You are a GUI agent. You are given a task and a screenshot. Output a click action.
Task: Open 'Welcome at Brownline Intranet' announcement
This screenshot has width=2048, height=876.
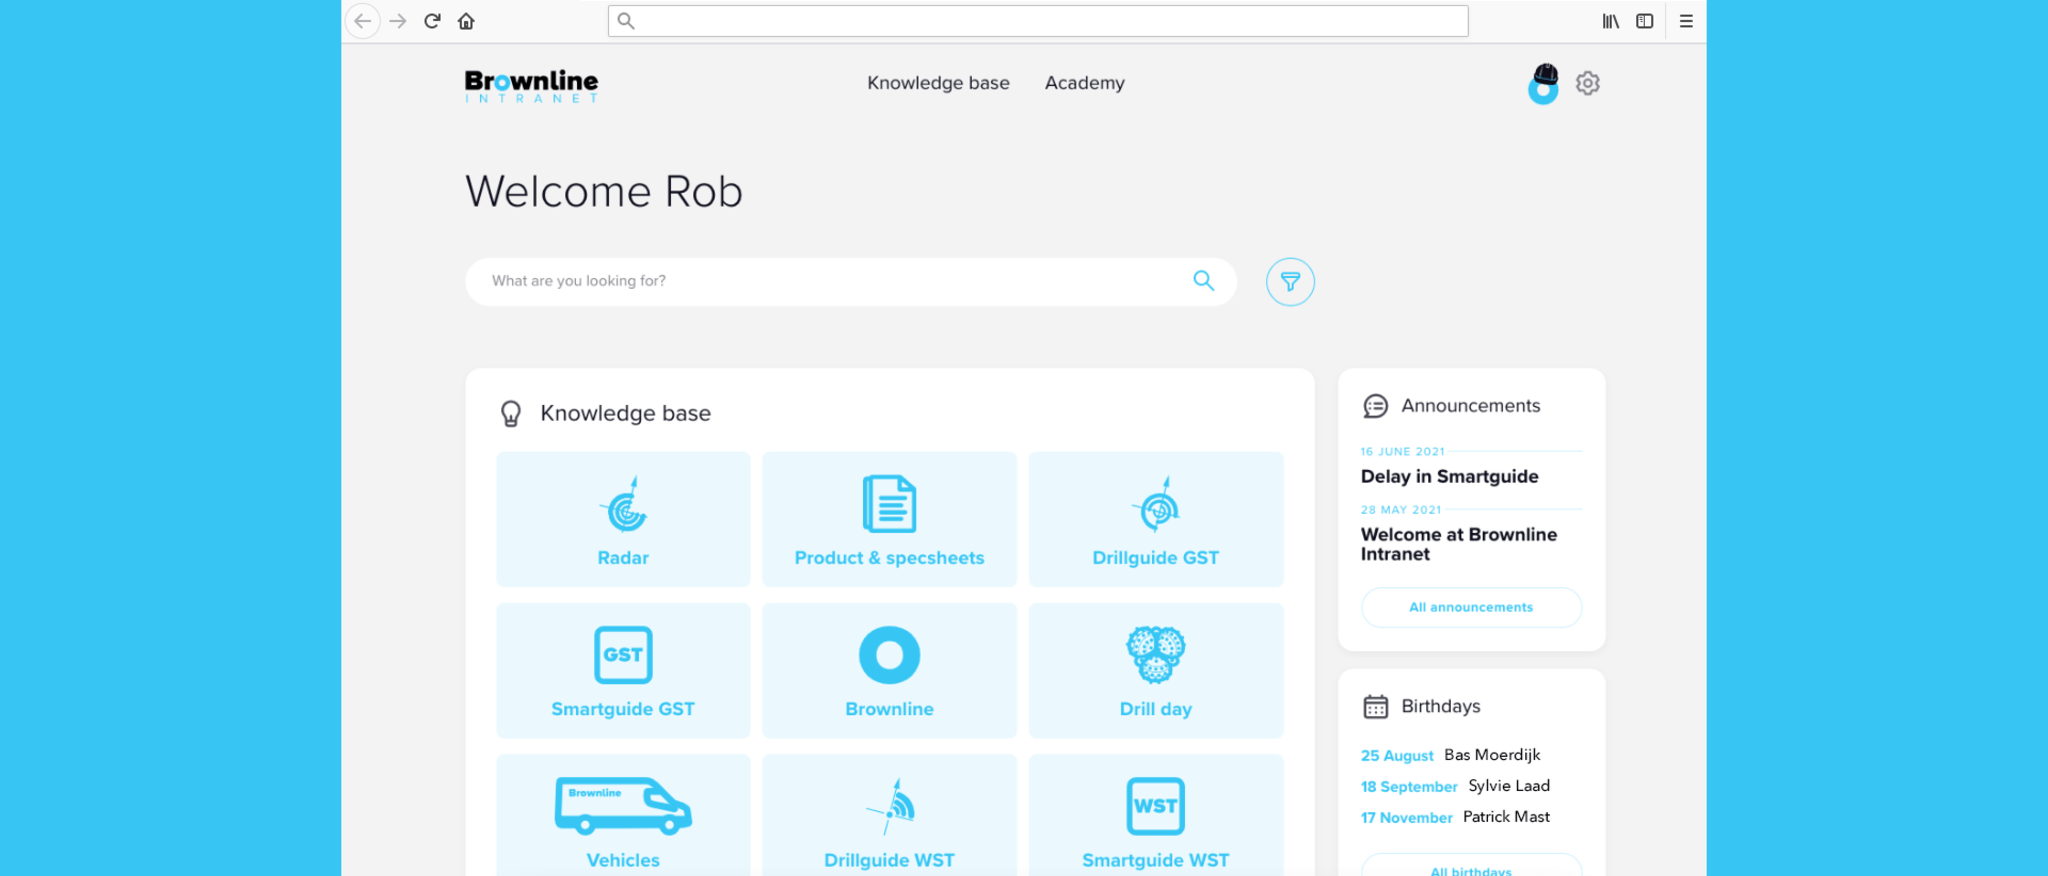[x=1459, y=544]
